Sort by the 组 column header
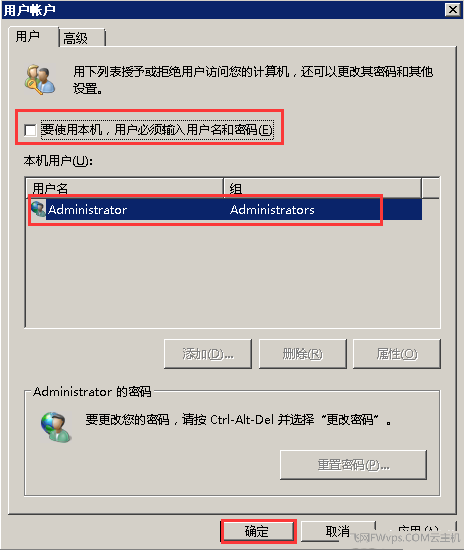 click(x=323, y=188)
